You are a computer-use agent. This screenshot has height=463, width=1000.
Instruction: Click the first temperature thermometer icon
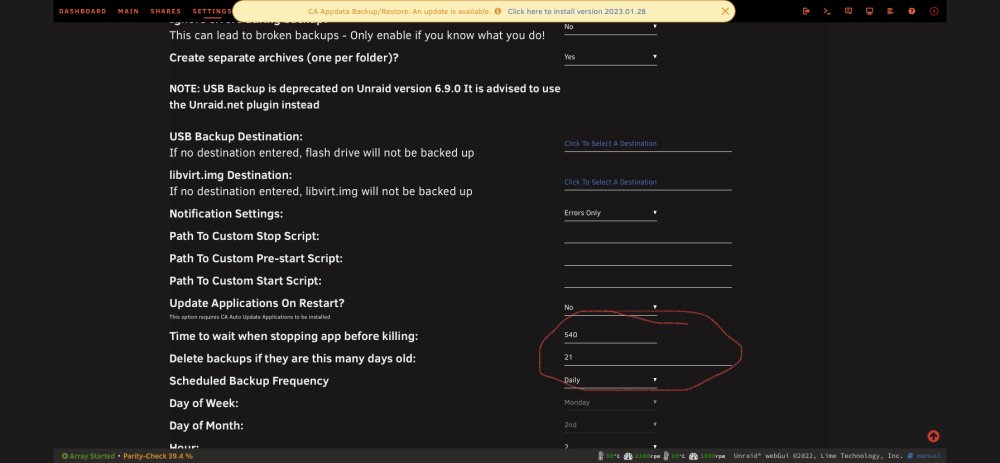click(601, 456)
